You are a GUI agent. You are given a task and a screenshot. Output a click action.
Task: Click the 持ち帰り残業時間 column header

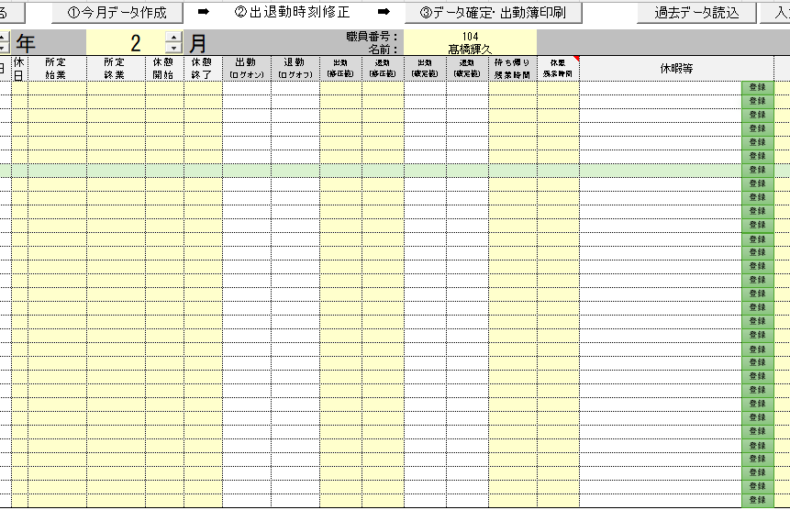click(x=512, y=68)
